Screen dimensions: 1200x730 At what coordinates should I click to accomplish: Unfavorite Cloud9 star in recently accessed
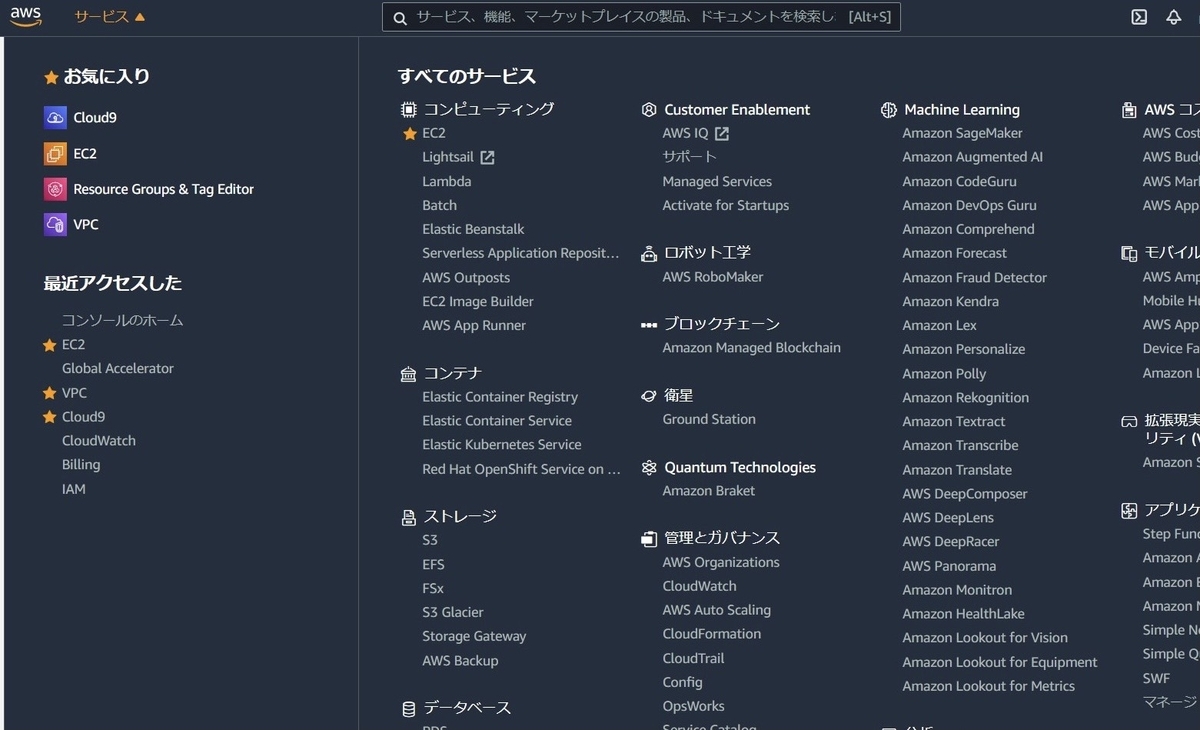pyautogui.click(x=49, y=417)
